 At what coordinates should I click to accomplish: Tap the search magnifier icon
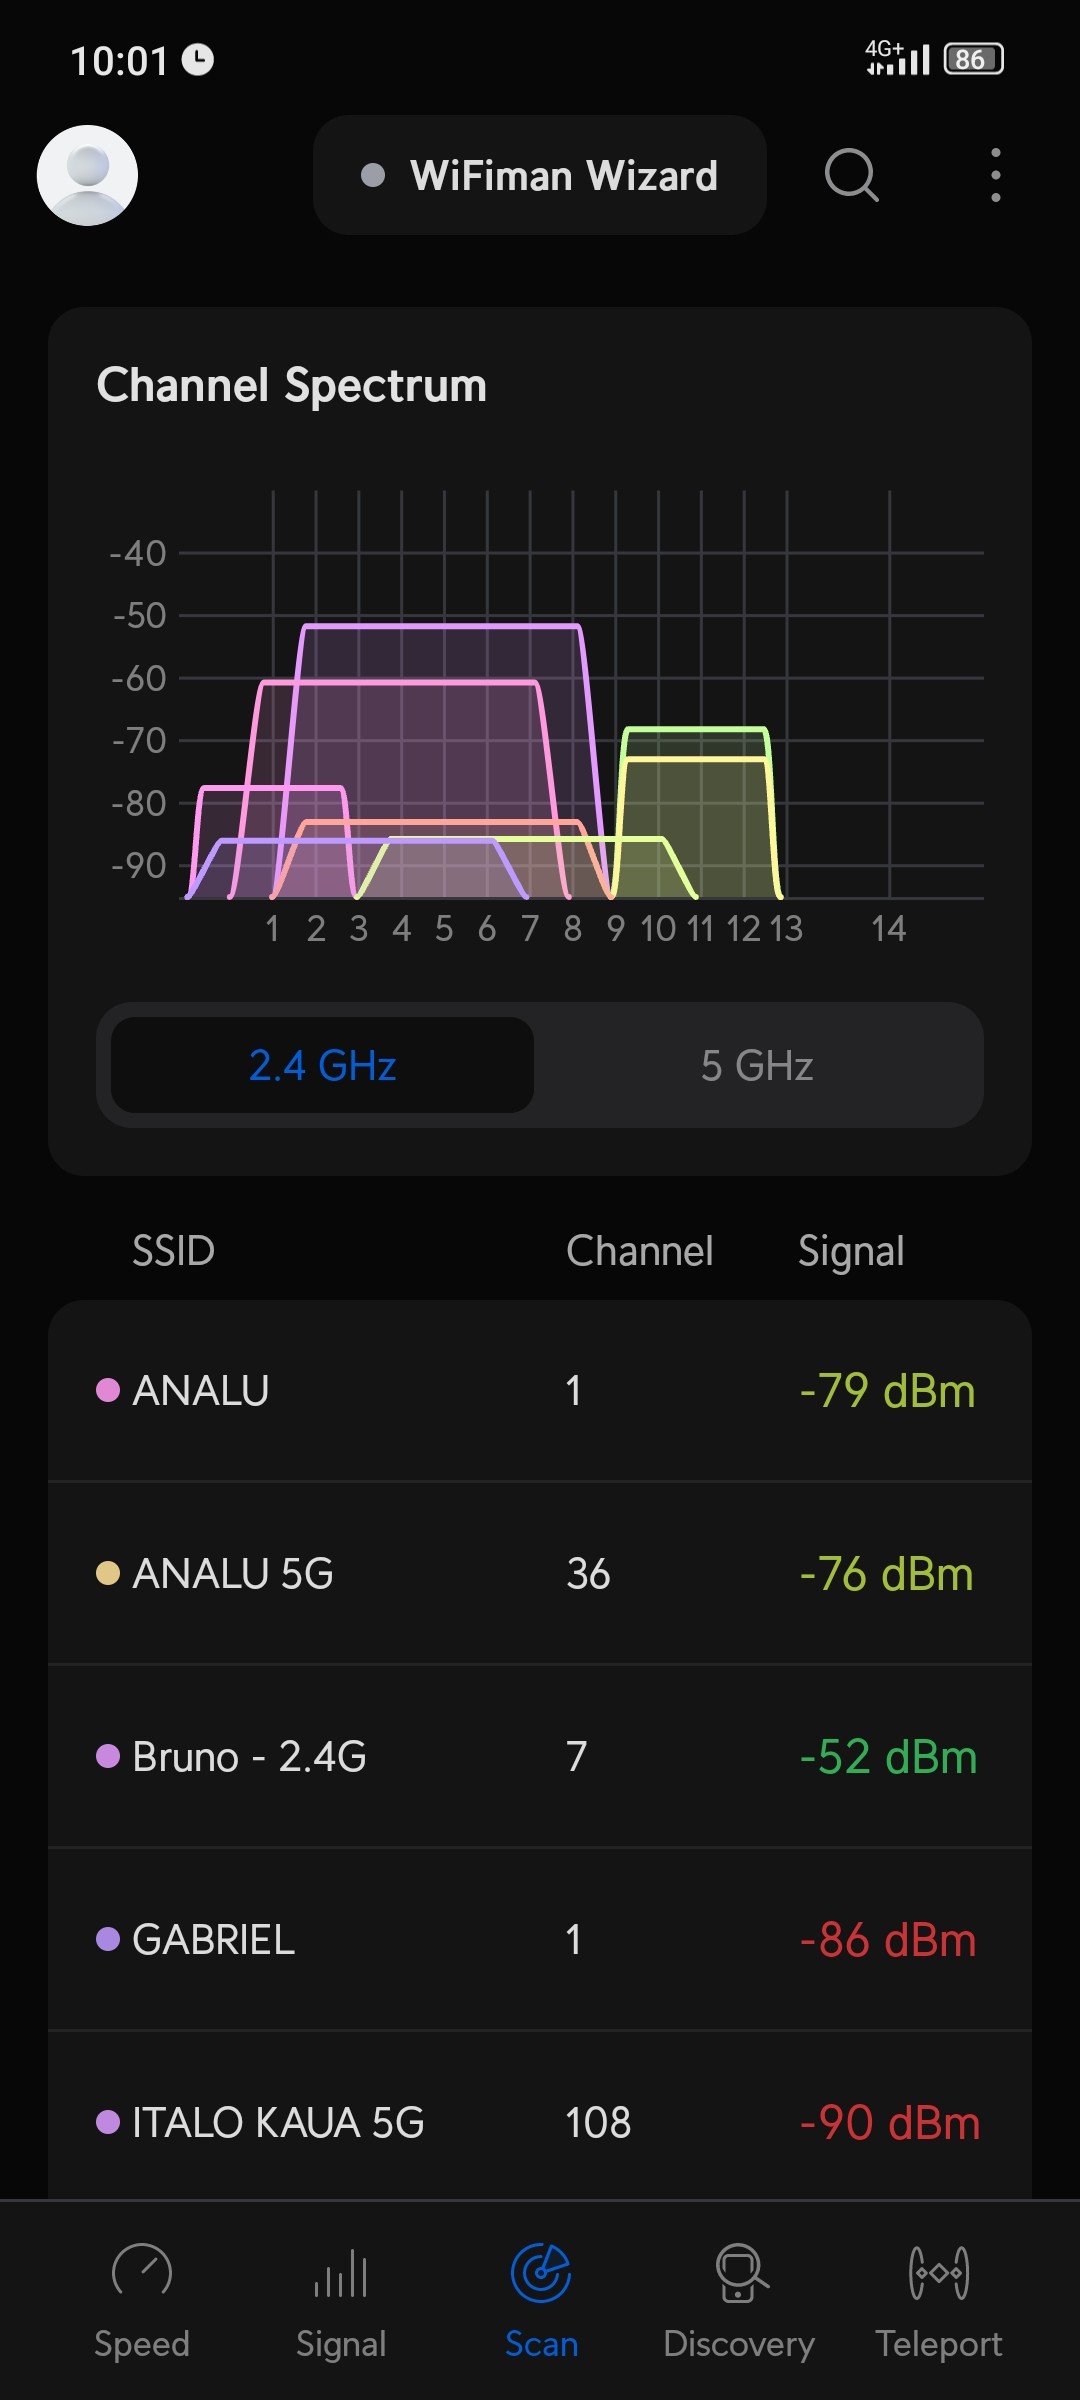[x=851, y=175]
